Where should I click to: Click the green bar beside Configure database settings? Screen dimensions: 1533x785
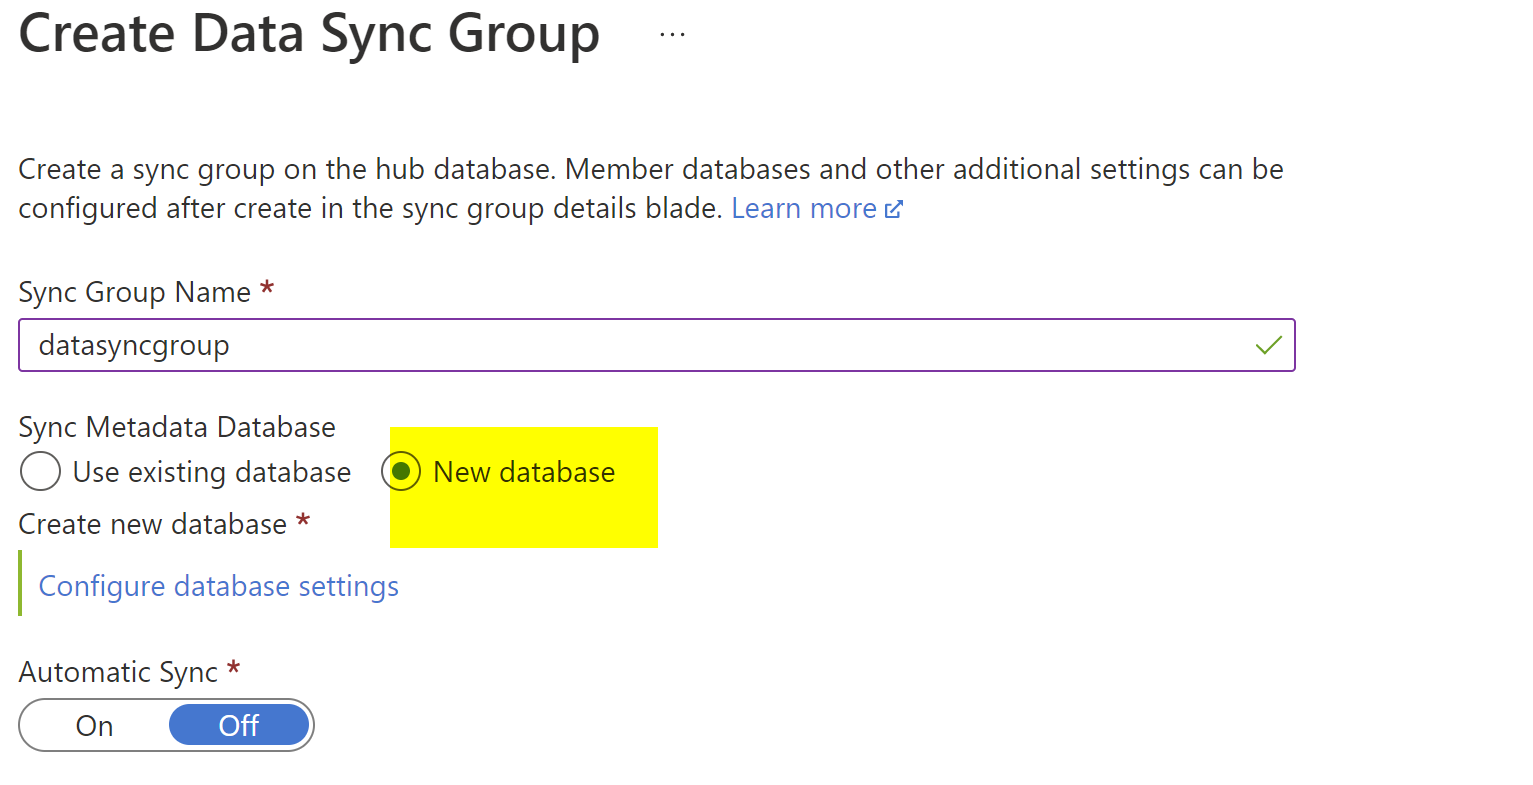(x=20, y=584)
